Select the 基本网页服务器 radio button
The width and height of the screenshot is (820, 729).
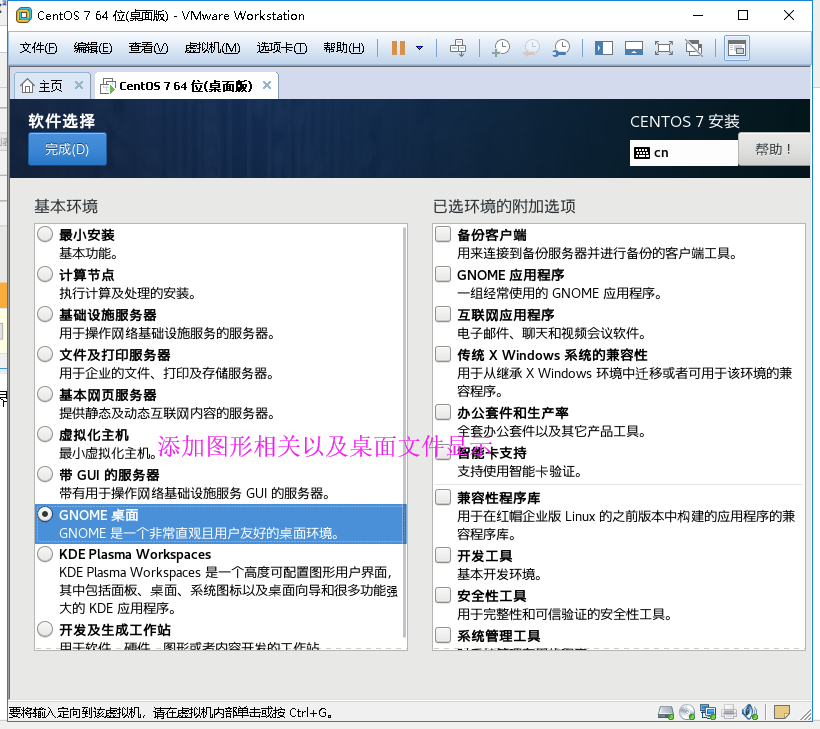click(x=45, y=394)
